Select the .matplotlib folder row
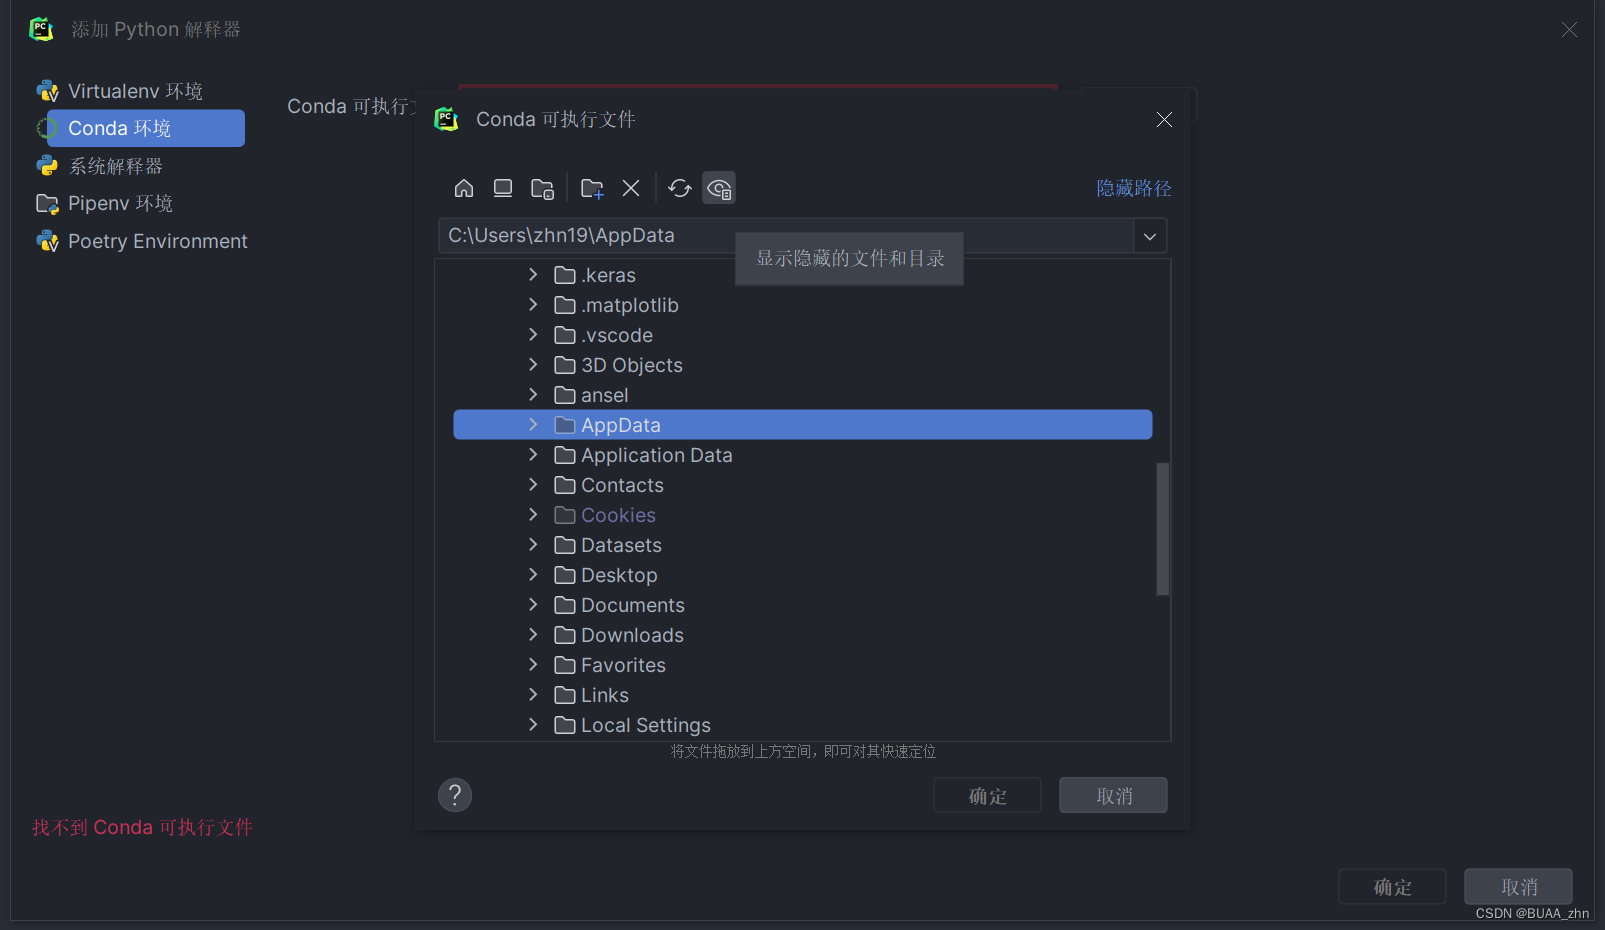Viewport: 1605px width, 930px height. coord(803,305)
